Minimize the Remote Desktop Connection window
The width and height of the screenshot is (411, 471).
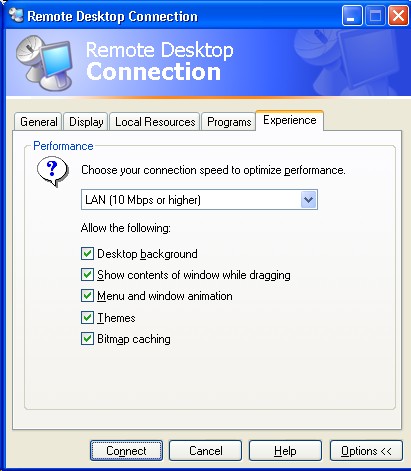pos(352,15)
